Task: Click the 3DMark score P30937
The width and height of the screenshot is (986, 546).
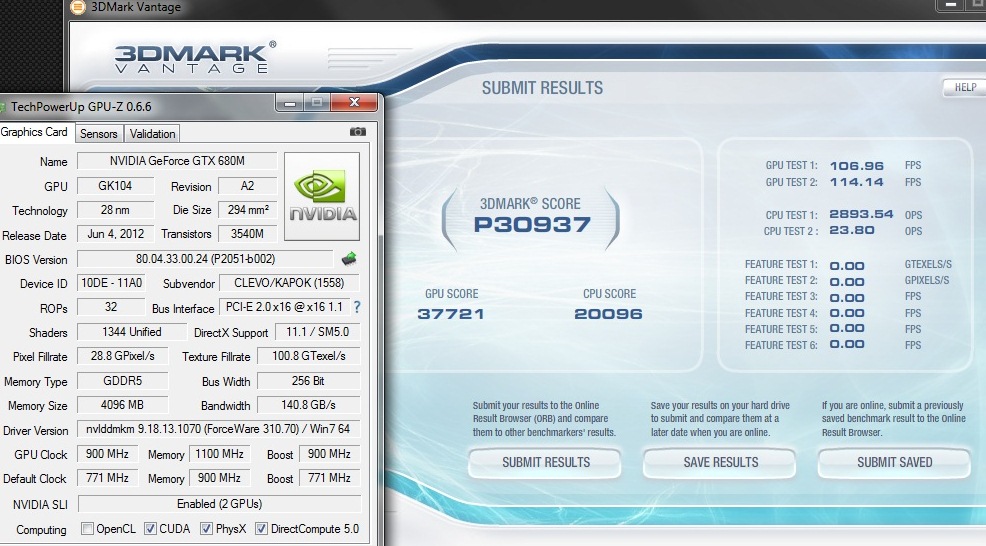Action: coord(532,225)
